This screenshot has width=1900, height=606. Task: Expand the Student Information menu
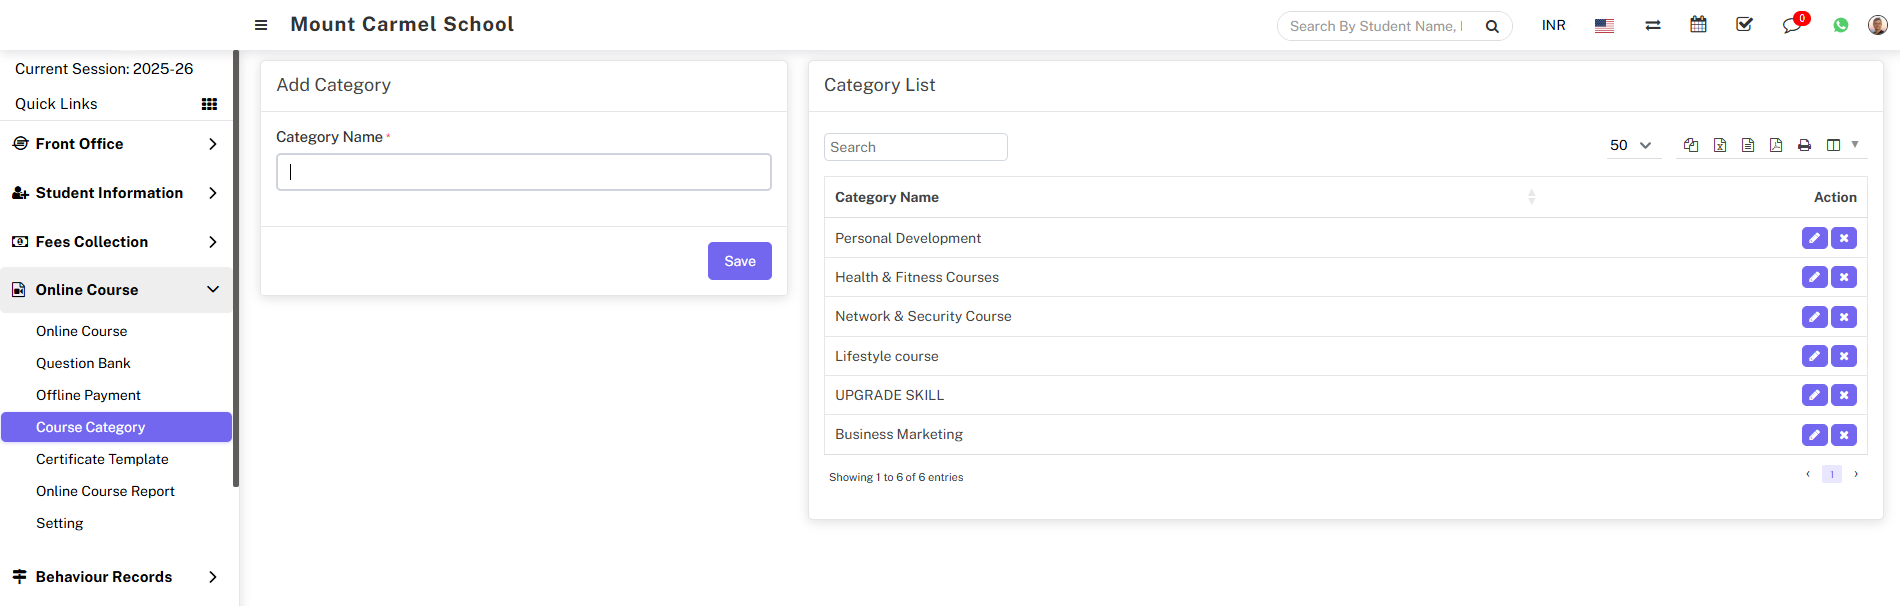(116, 193)
